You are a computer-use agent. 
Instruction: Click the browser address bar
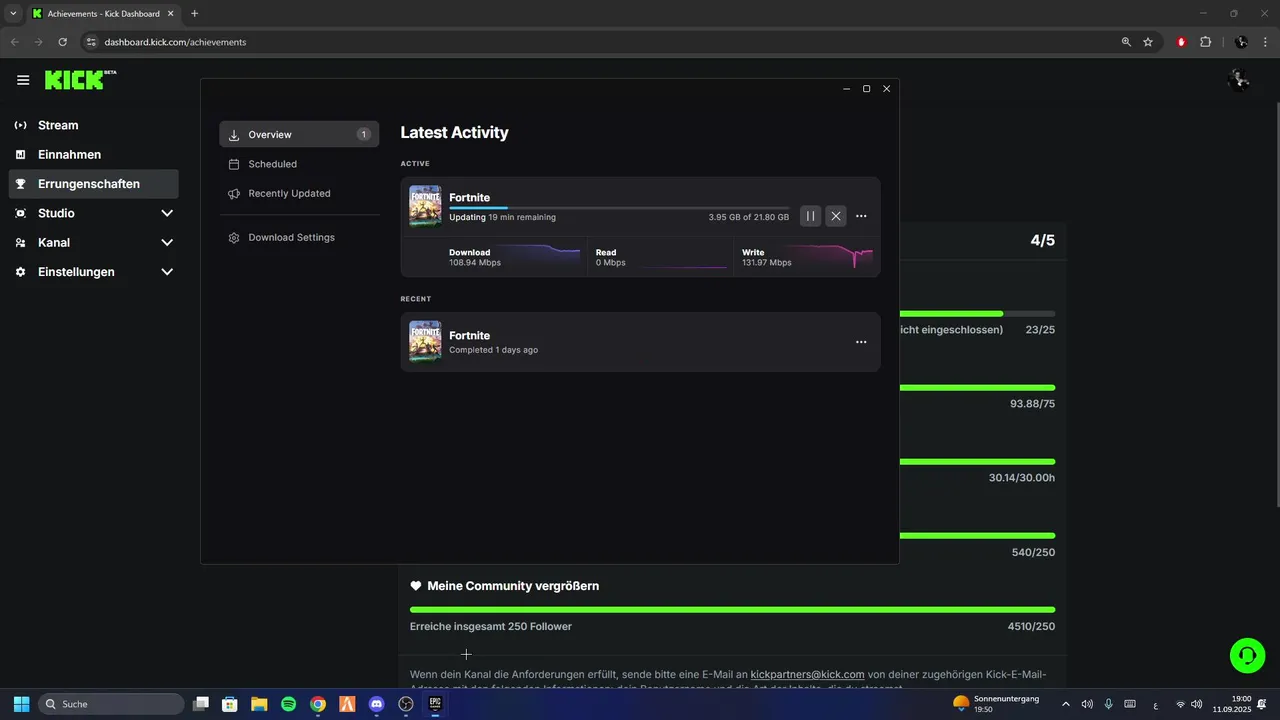(600, 42)
